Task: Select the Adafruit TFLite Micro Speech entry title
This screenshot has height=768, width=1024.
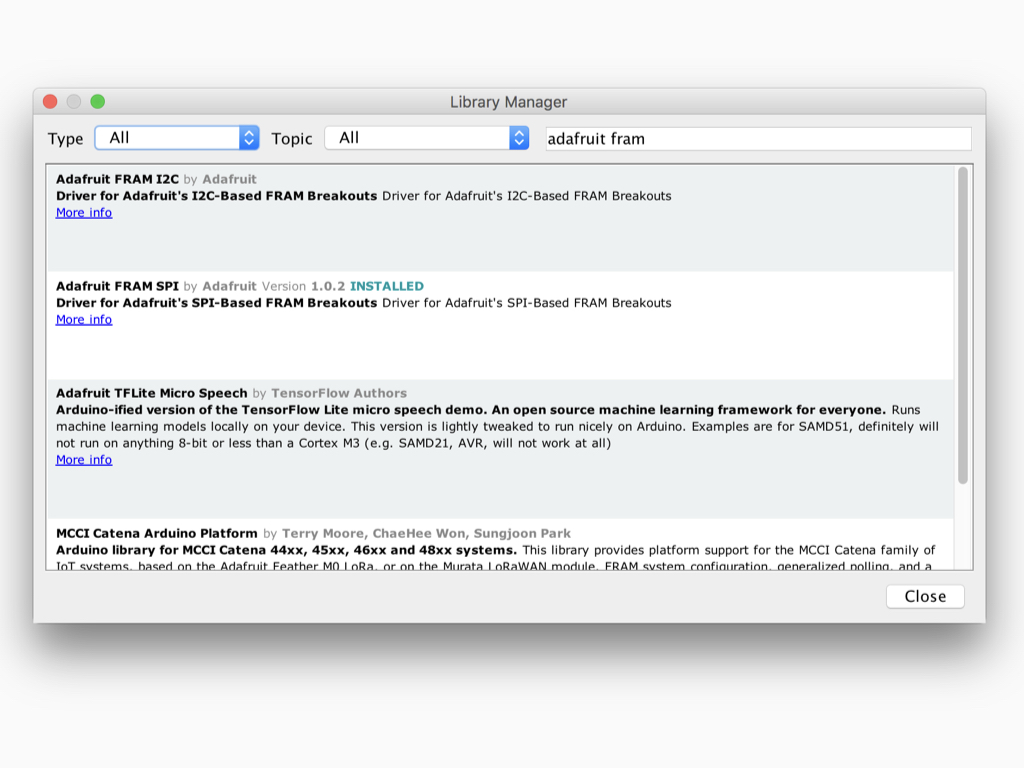Action: 152,393
